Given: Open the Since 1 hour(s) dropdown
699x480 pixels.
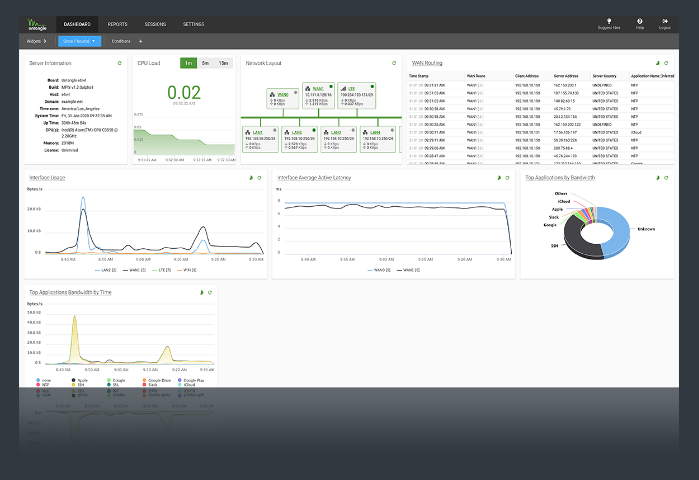Looking at the screenshot, I should [79, 41].
